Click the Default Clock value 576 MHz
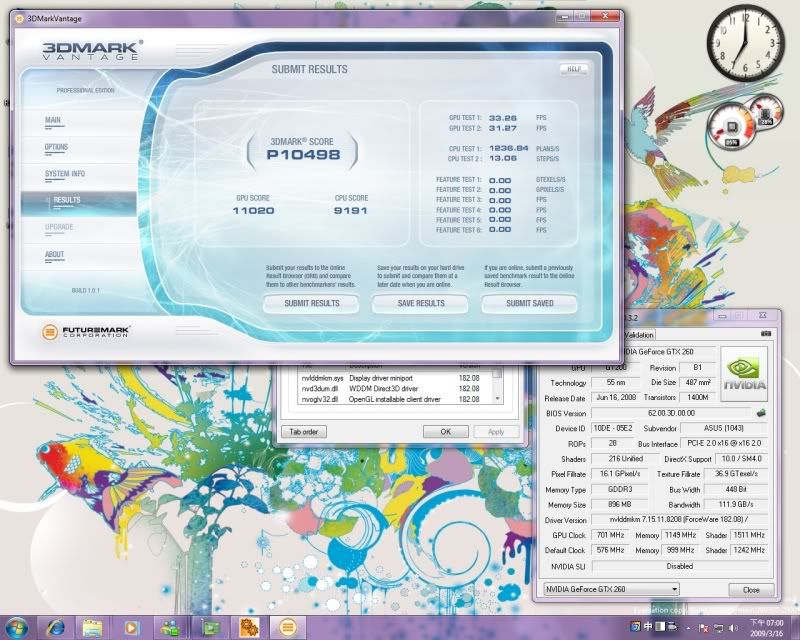This screenshot has height=640, width=800. point(610,551)
